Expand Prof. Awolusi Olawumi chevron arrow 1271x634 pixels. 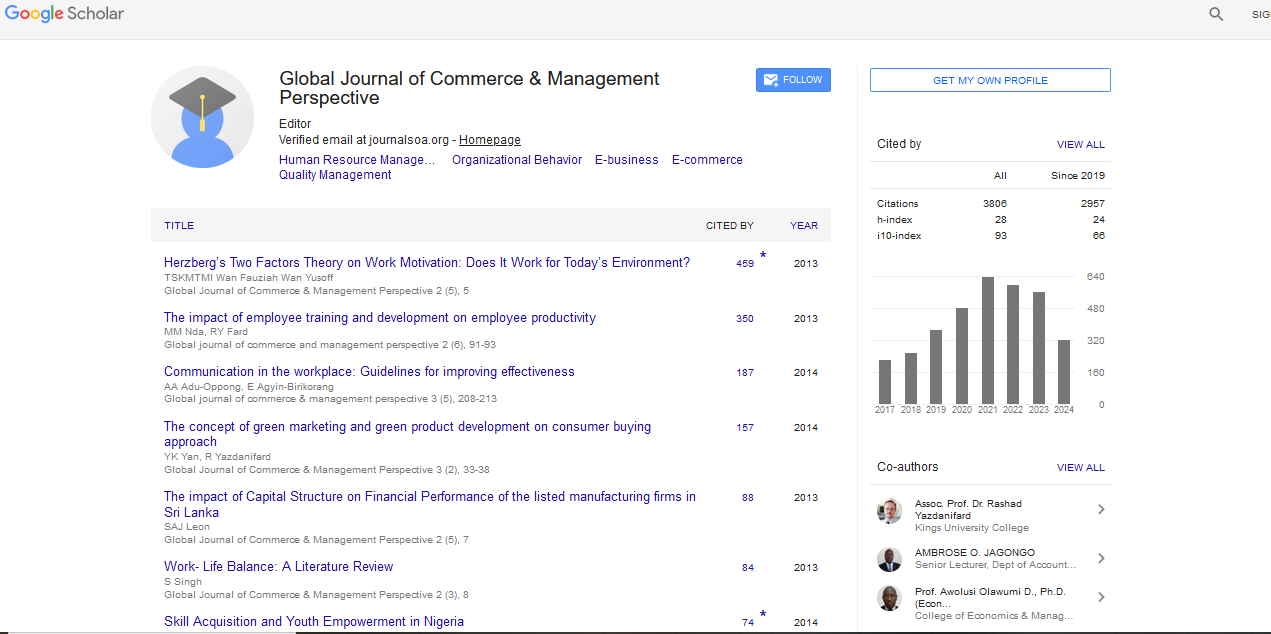click(1101, 598)
